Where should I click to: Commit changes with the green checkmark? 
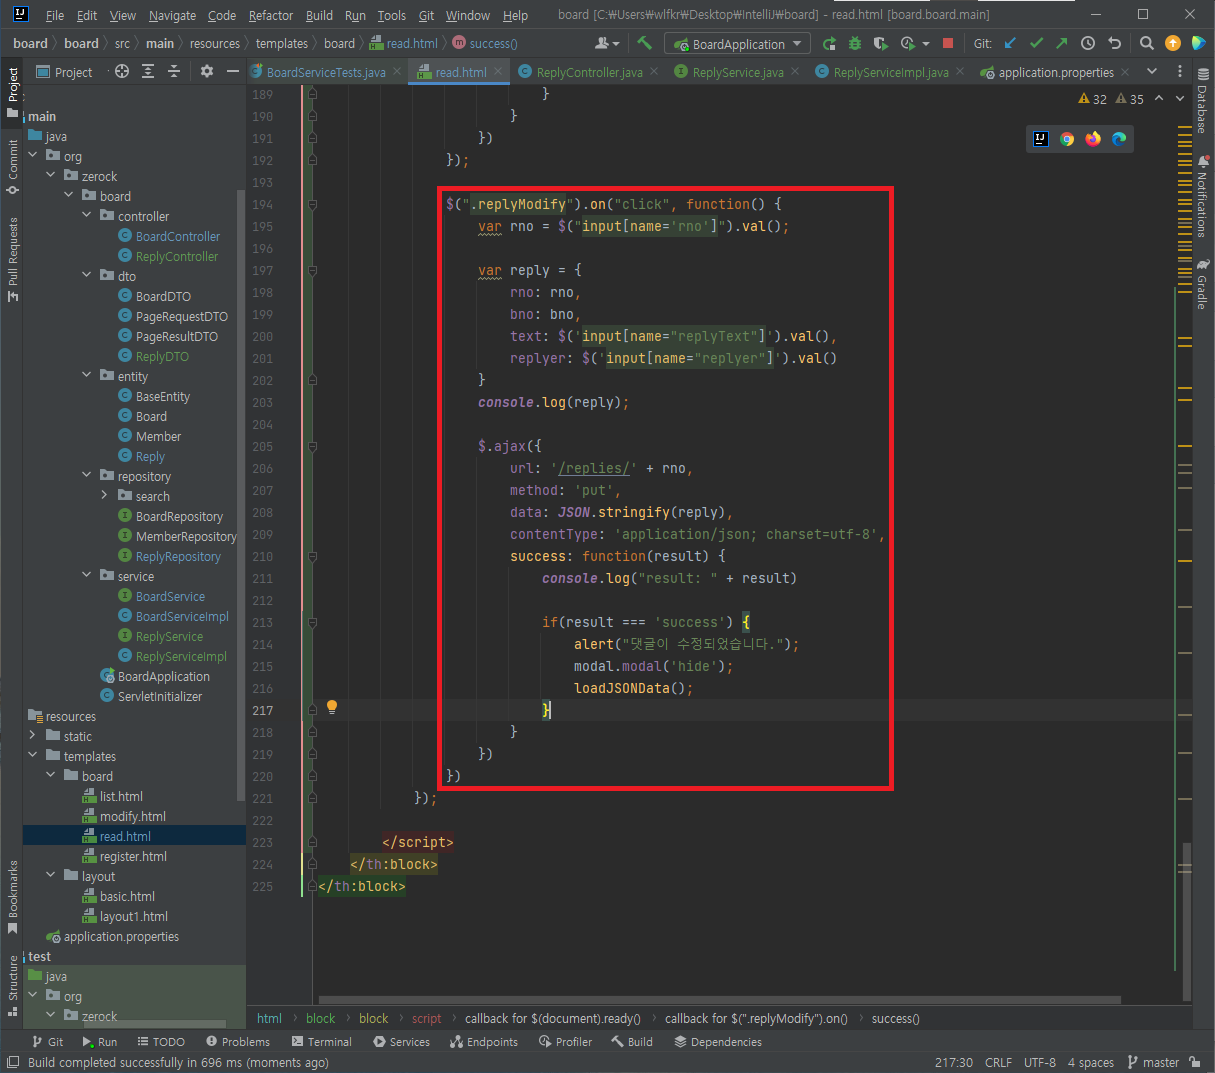click(1036, 43)
